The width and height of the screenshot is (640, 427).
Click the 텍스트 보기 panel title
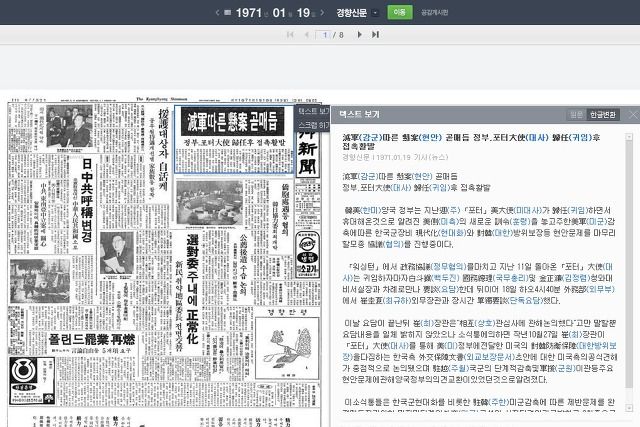click(x=360, y=115)
